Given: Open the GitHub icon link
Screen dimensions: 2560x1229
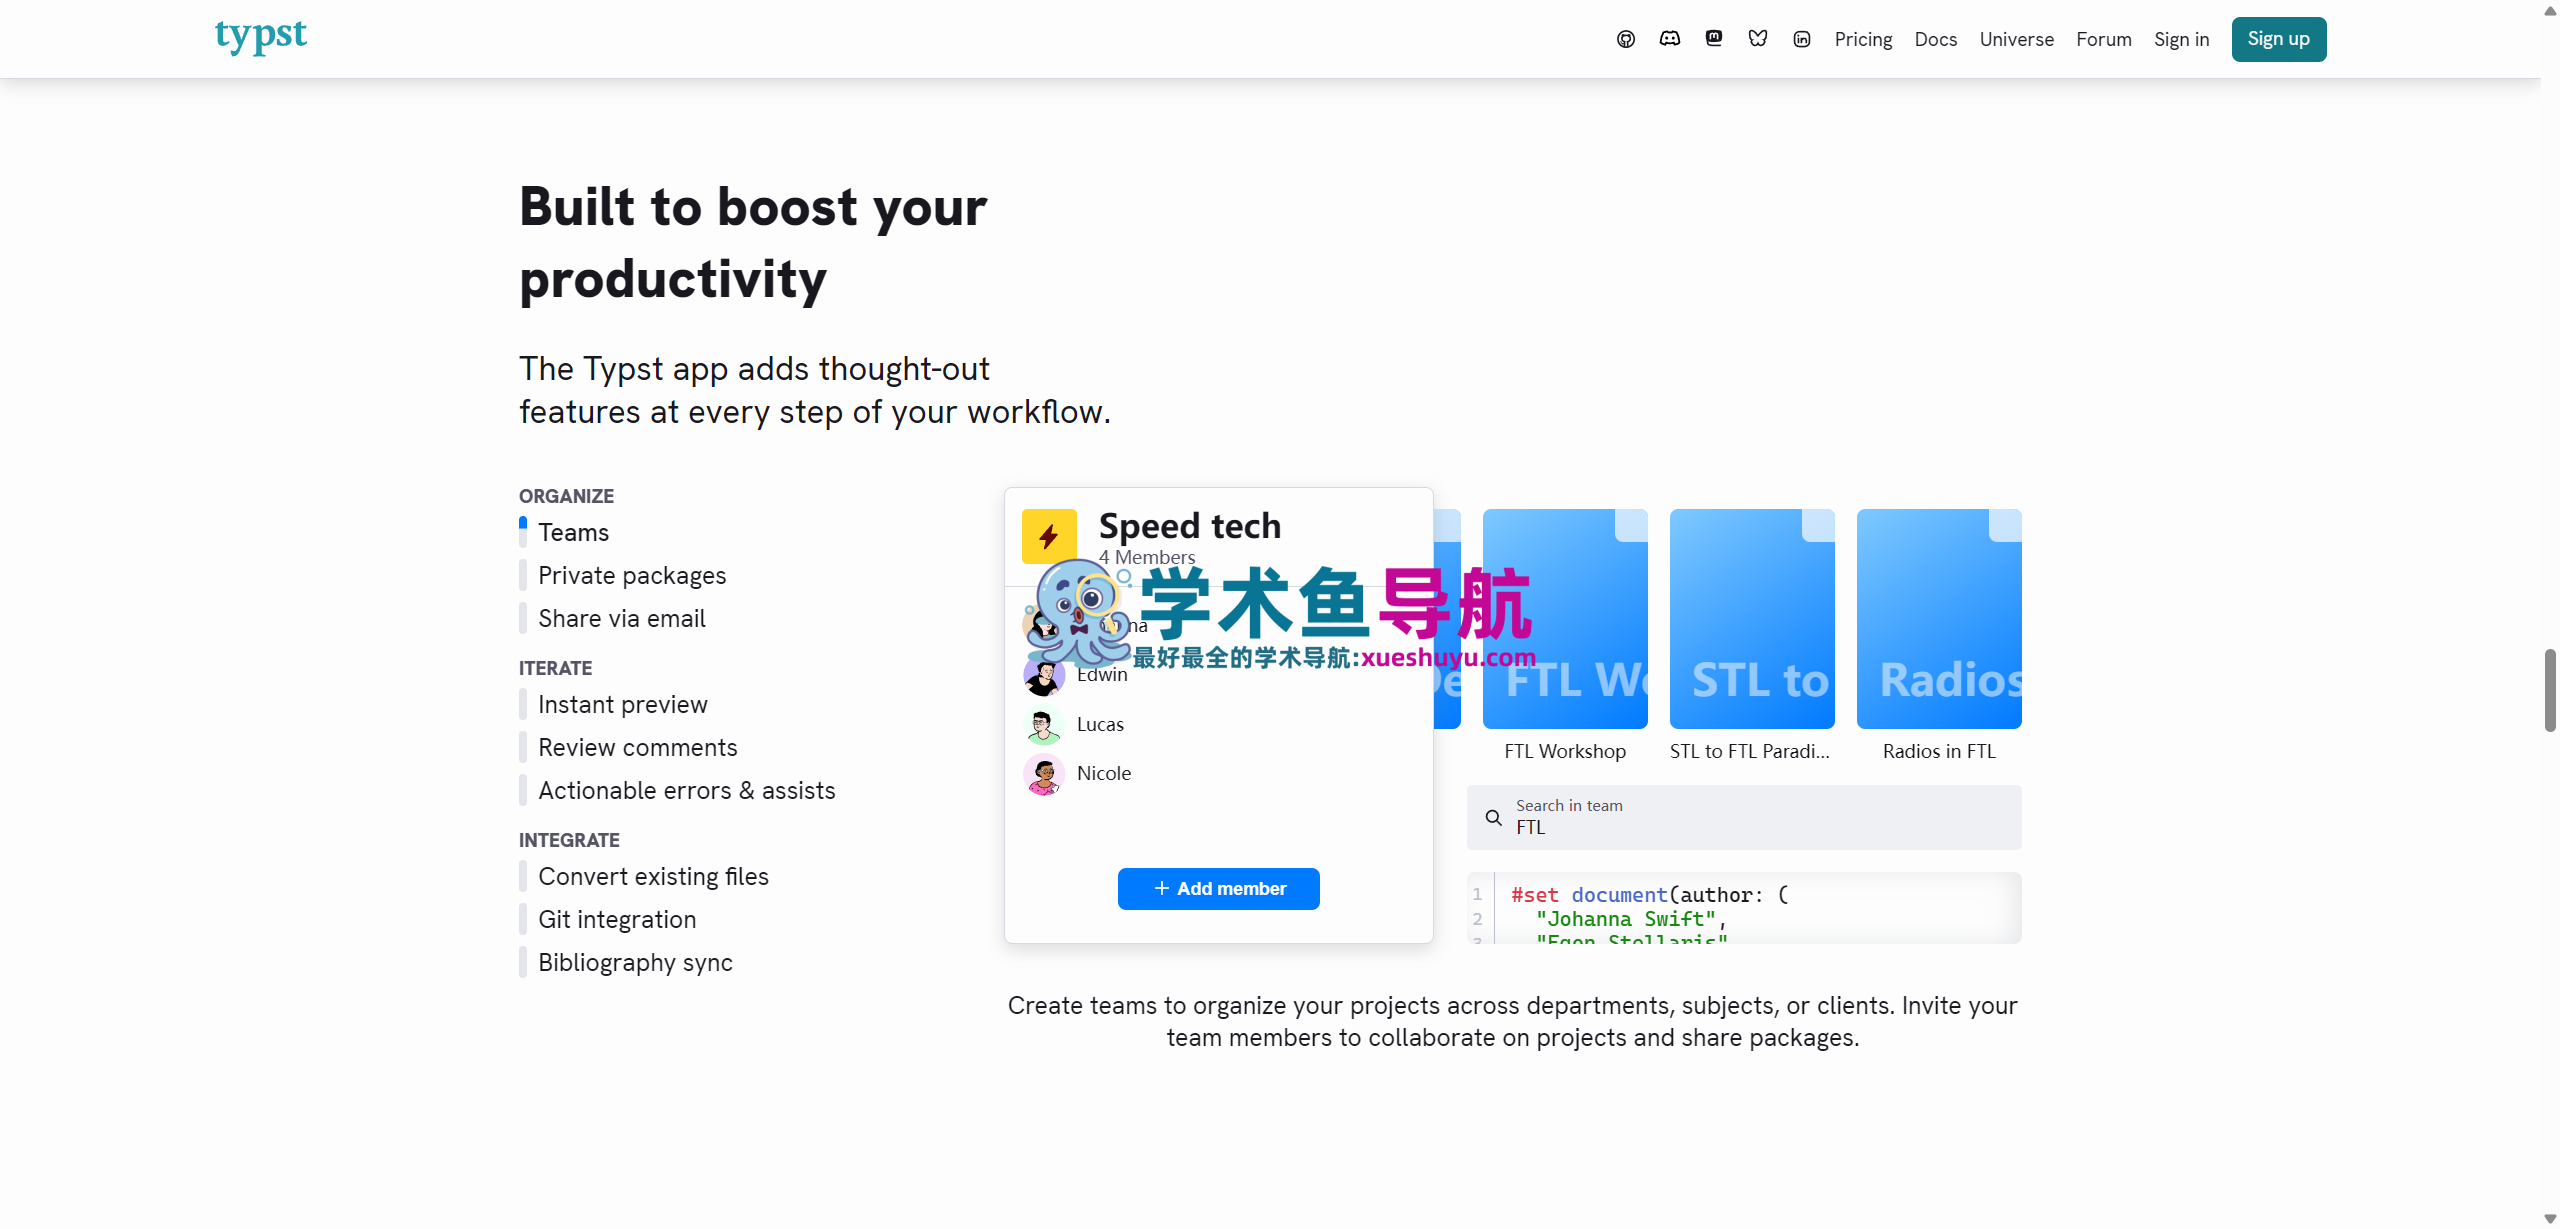Looking at the screenshot, I should pyautogui.click(x=1626, y=39).
